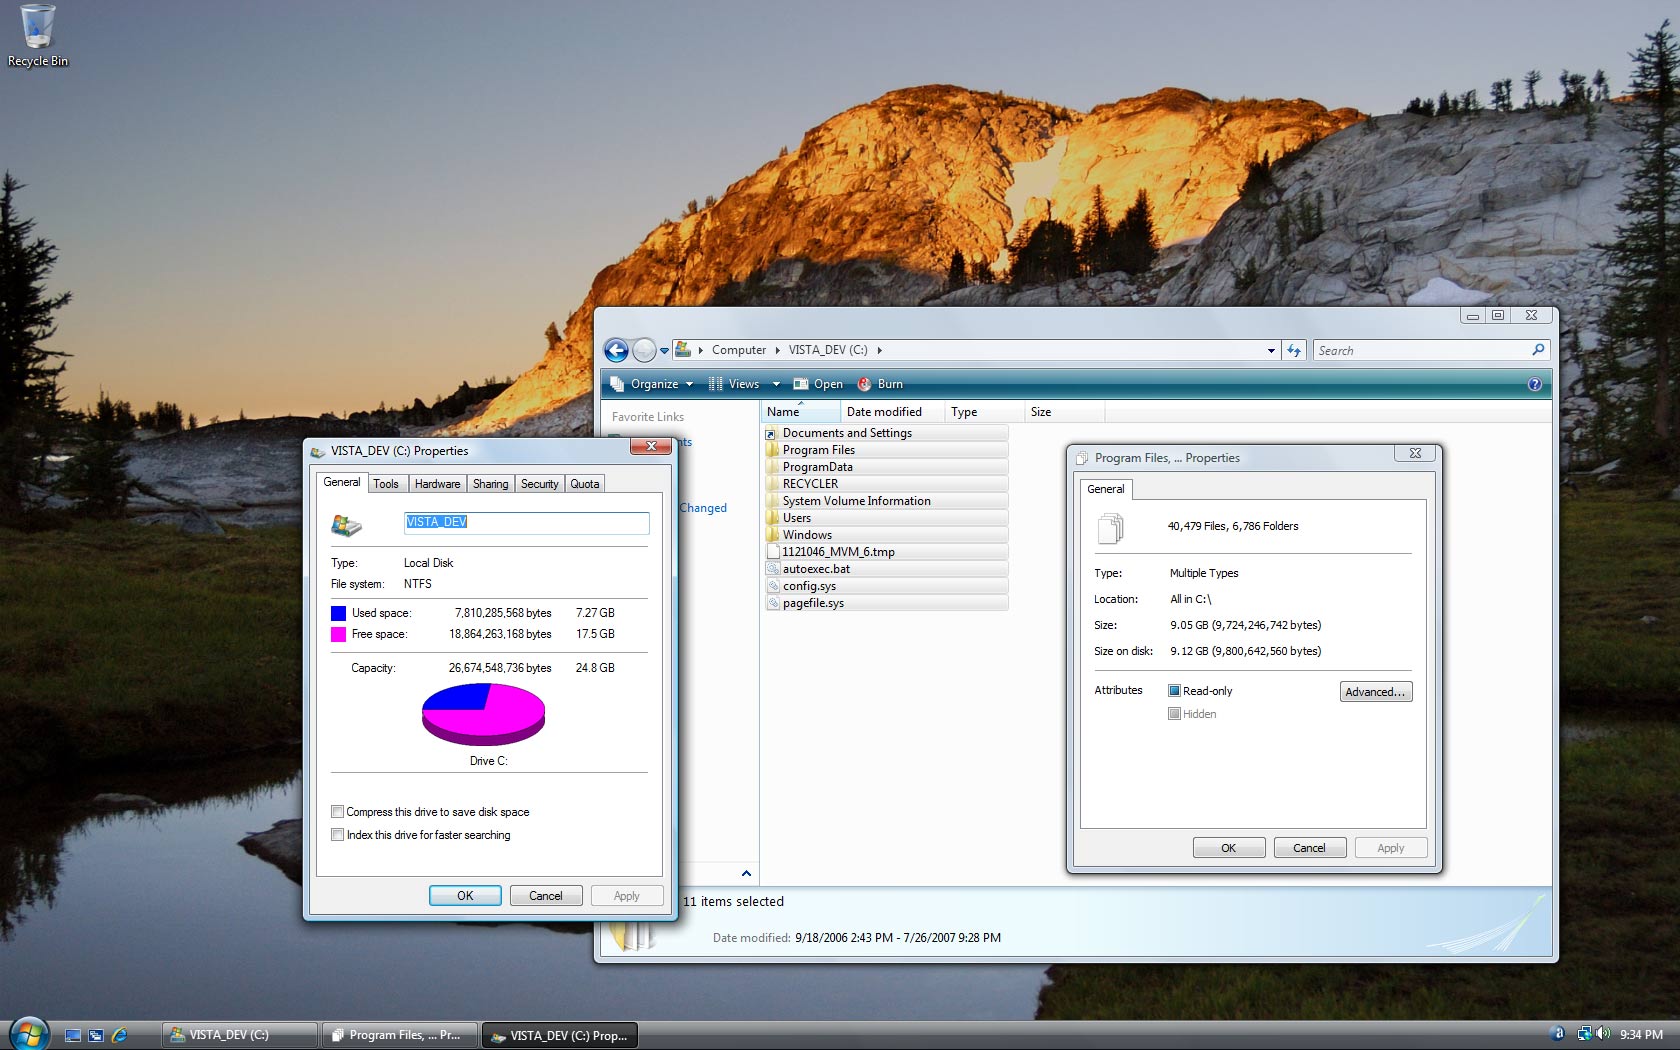Viewport: 1680px width, 1050px height.
Task: Click the search magnifier icon in Explorer
Action: click(1538, 350)
